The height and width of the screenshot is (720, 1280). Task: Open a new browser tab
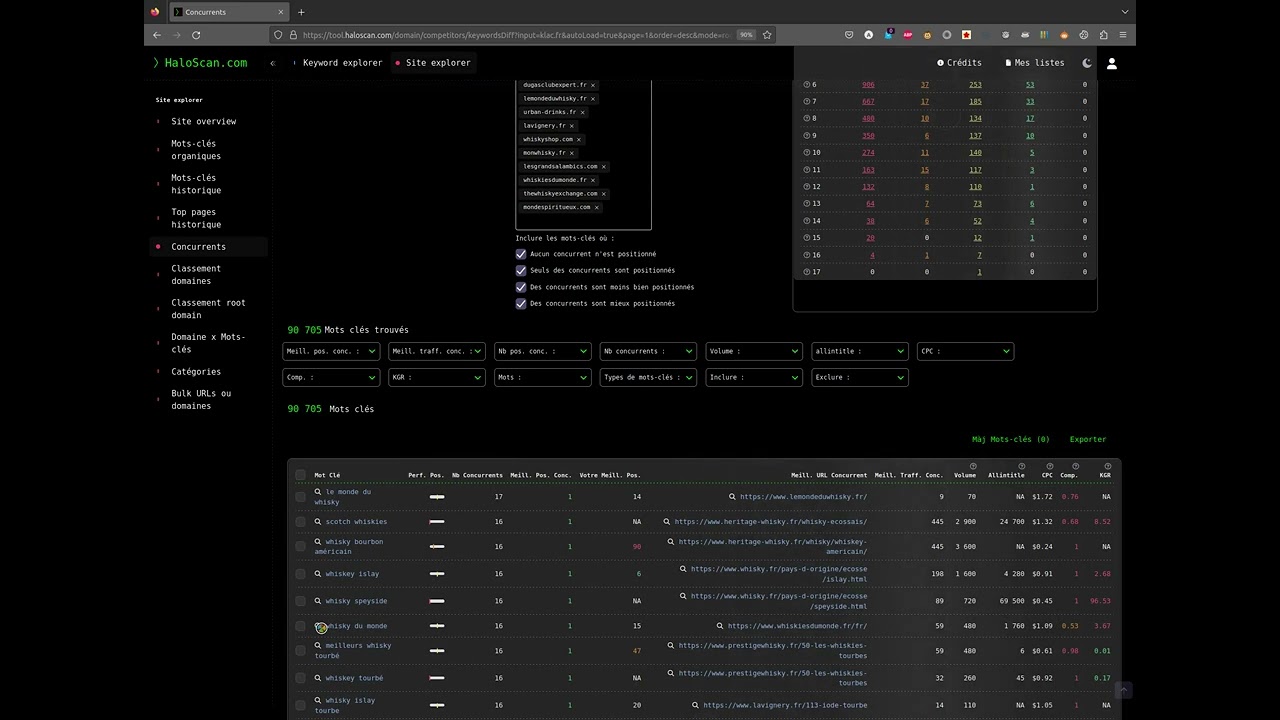click(301, 12)
